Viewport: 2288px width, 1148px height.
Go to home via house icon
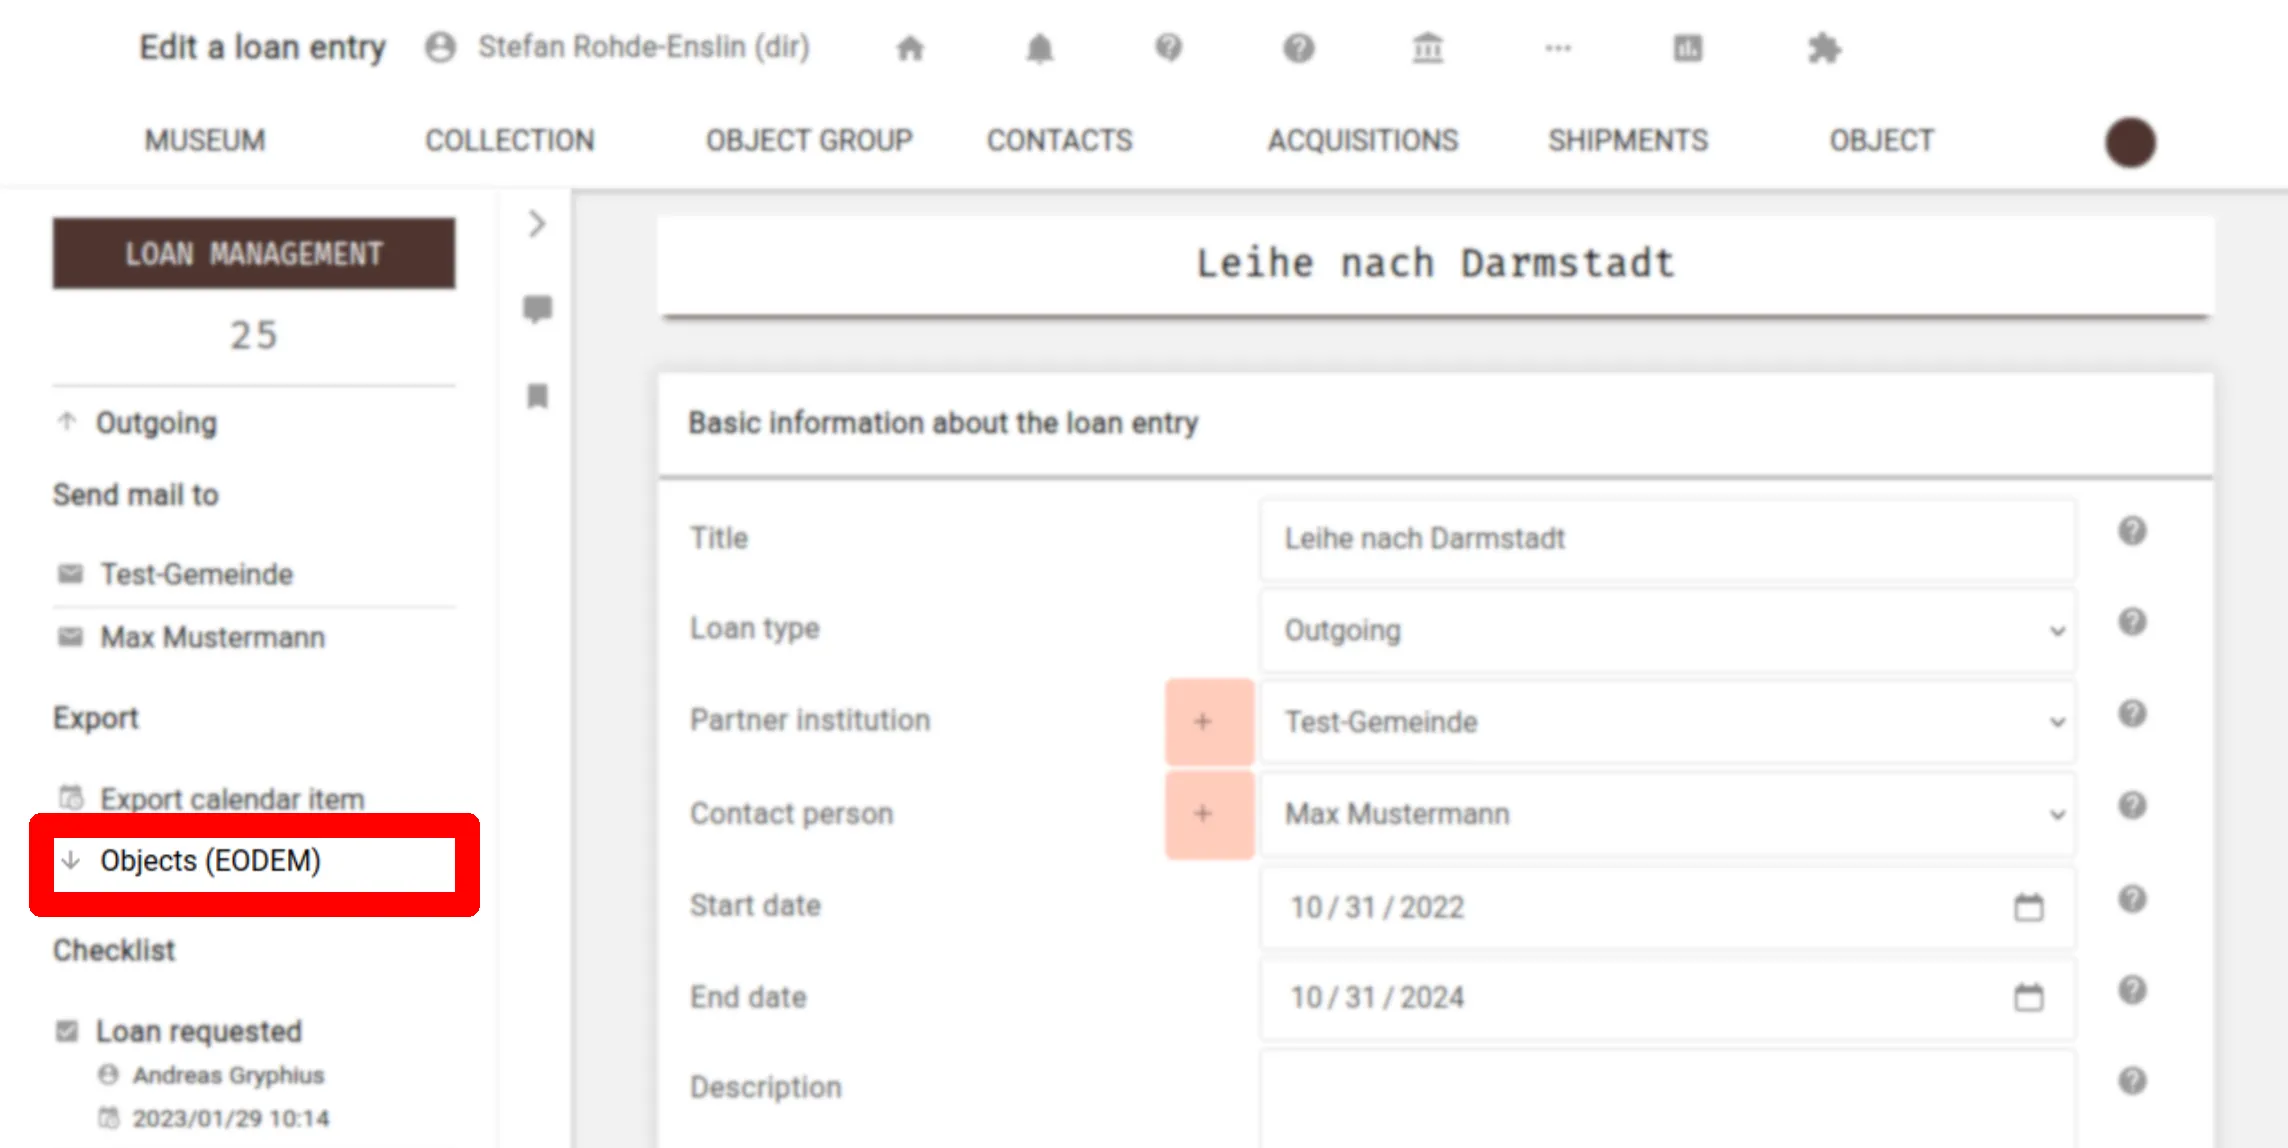909,48
